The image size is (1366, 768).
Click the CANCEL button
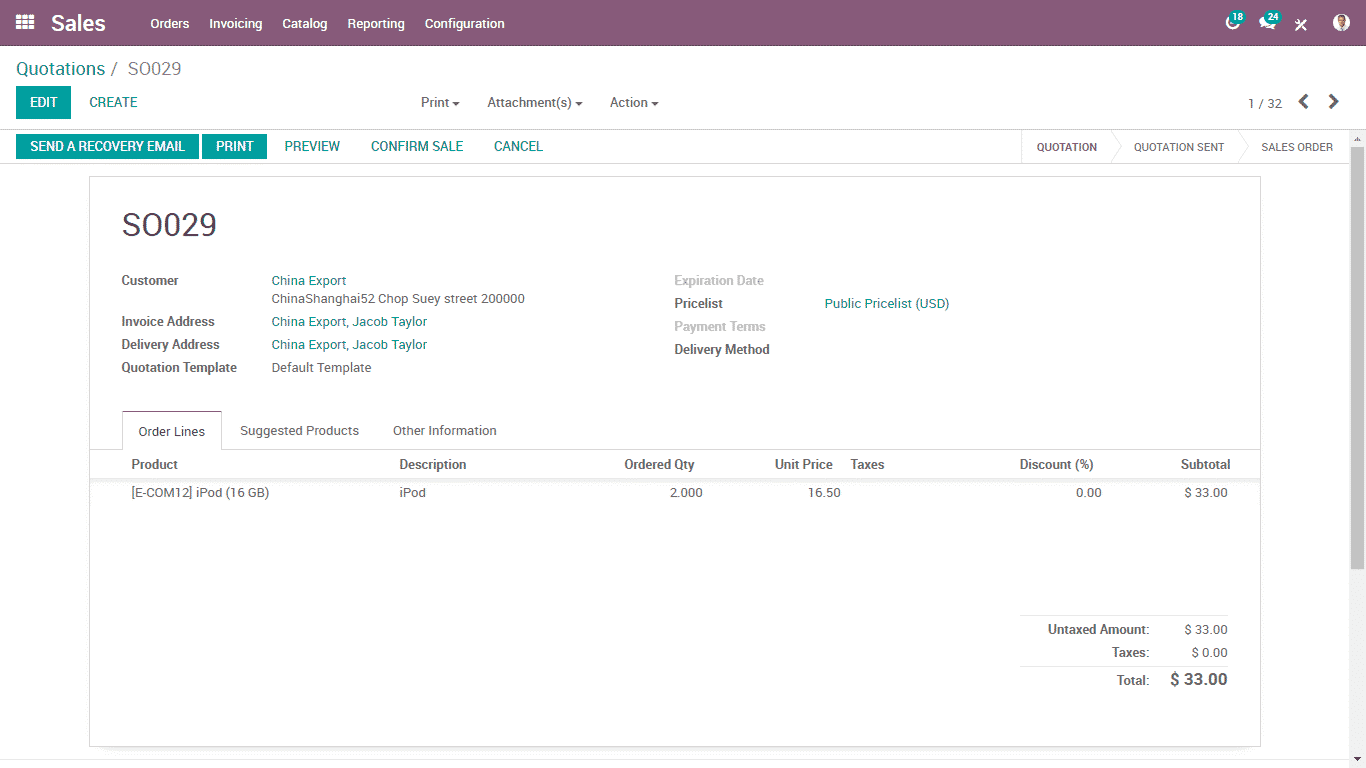519,147
